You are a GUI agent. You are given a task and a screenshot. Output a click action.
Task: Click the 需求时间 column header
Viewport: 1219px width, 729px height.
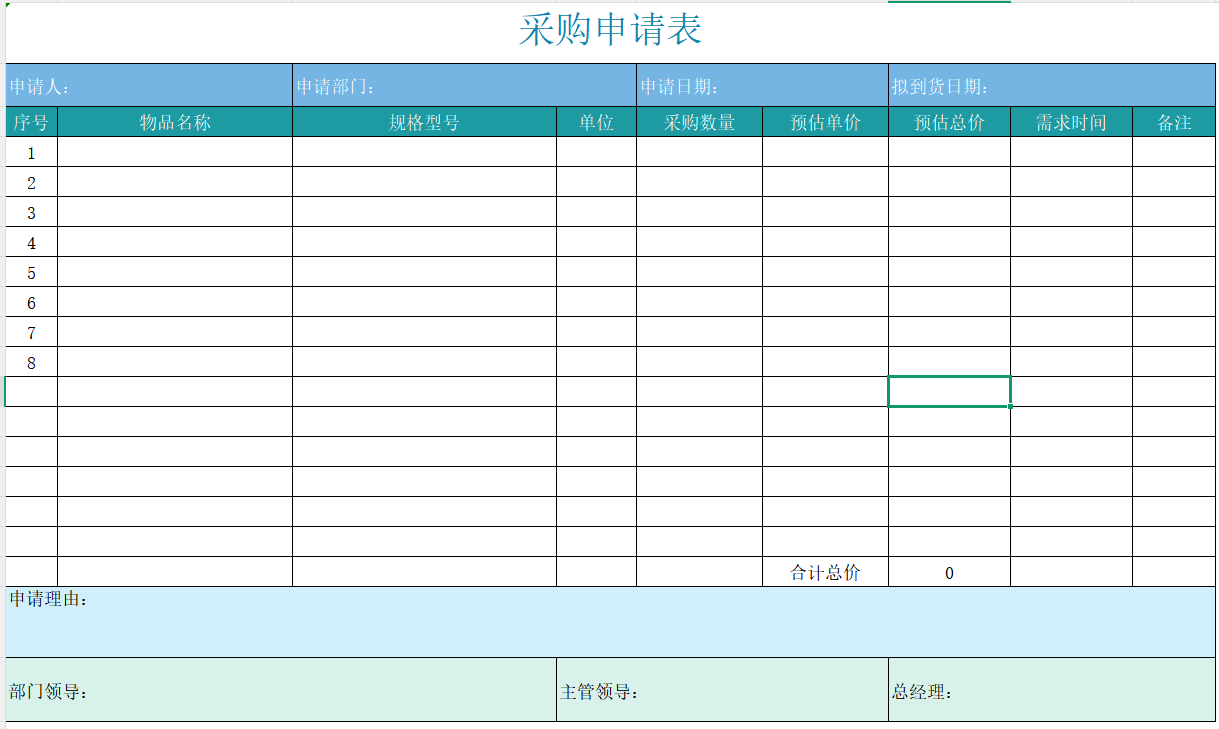tap(1071, 122)
